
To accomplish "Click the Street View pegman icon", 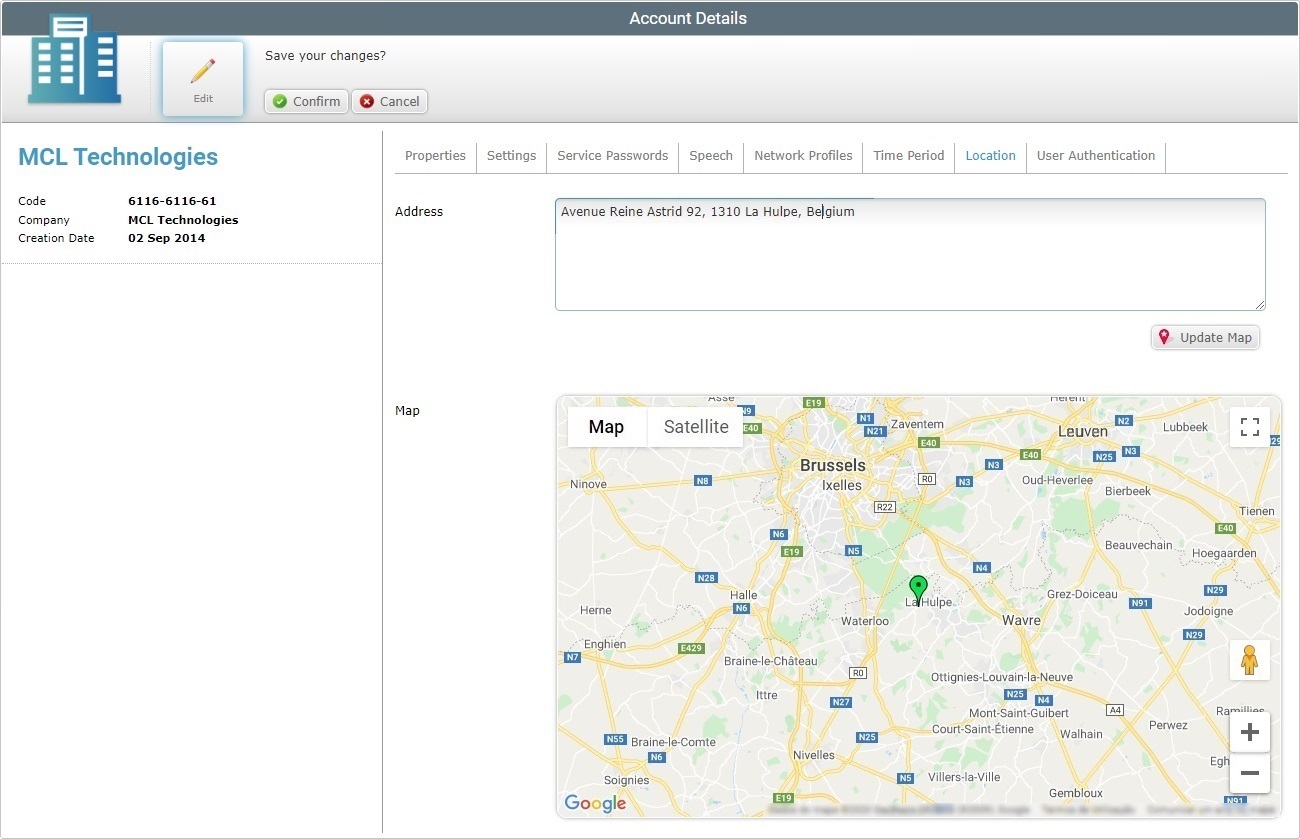I will tap(1249, 660).
